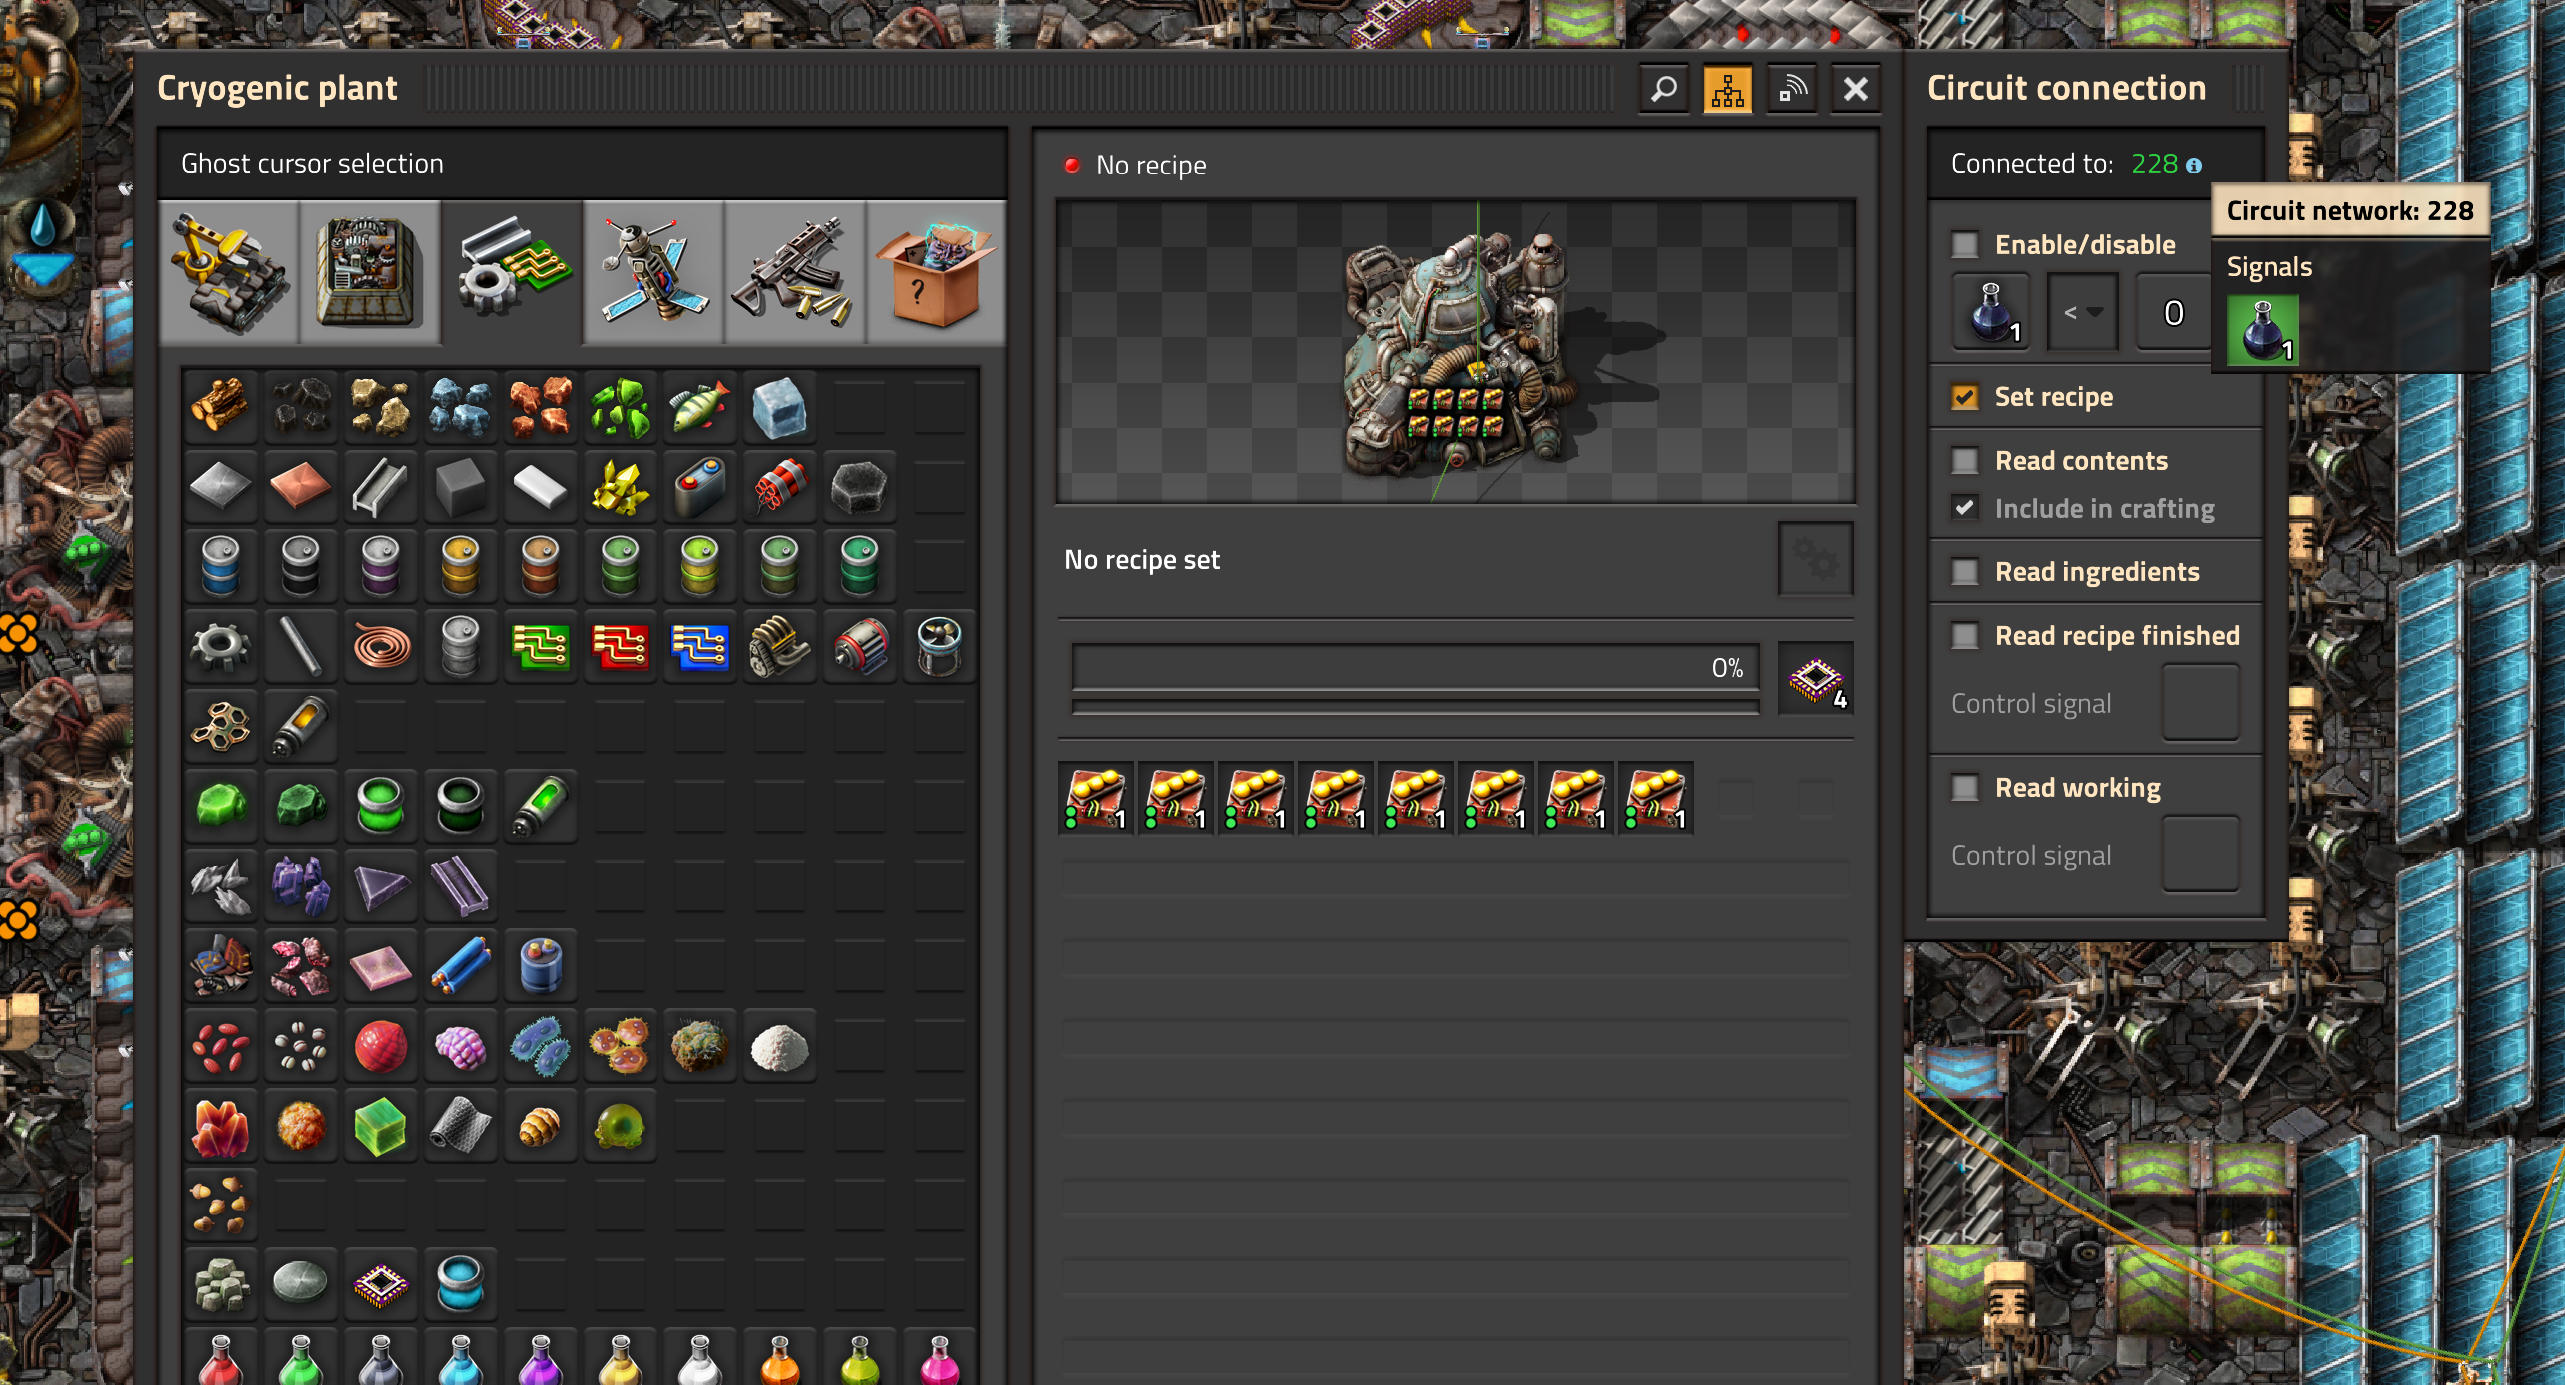Switch to the Production category tab
2565x1385 pixels.
370,272
